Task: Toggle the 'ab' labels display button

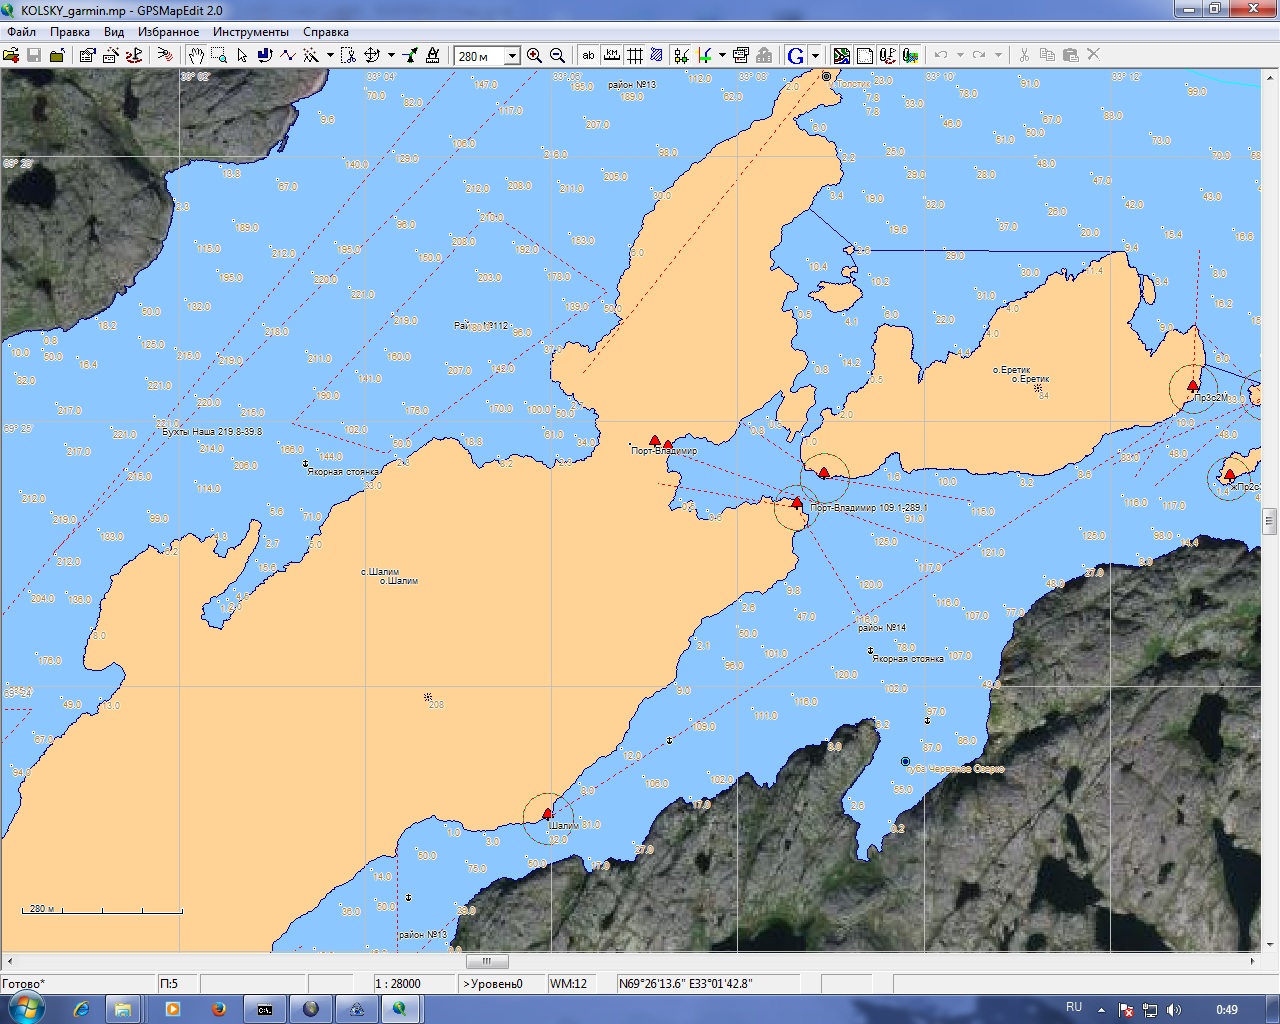Action: pos(588,56)
